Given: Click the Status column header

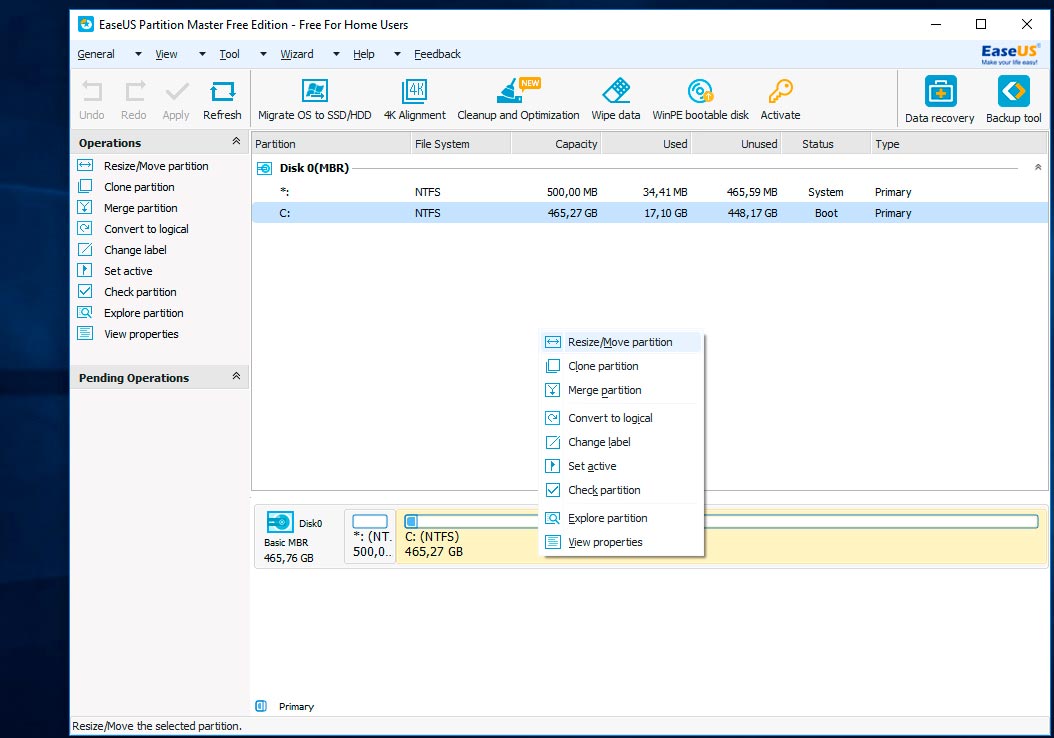Looking at the screenshot, I should click(825, 144).
